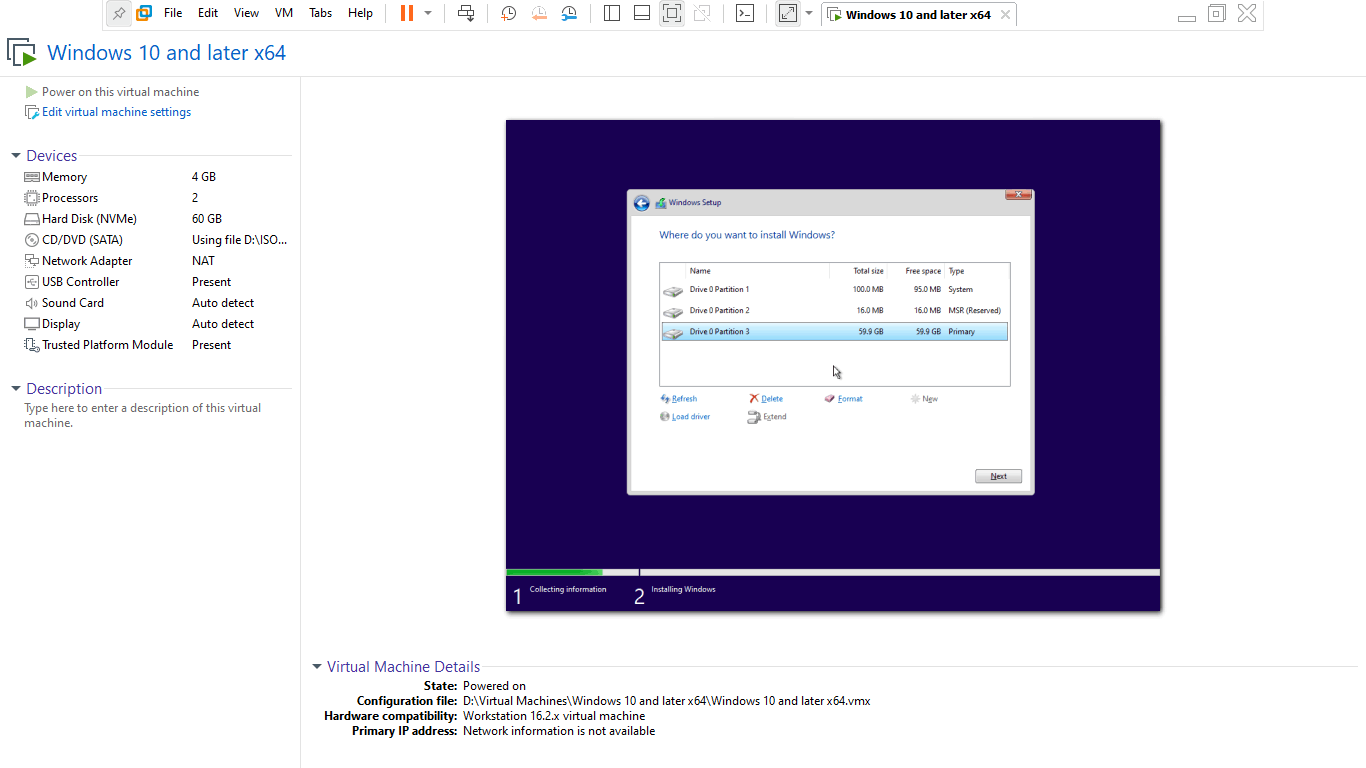
Task: Click the Hard Disk drive icon
Action: pyautogui.click(x=32, y=219)
